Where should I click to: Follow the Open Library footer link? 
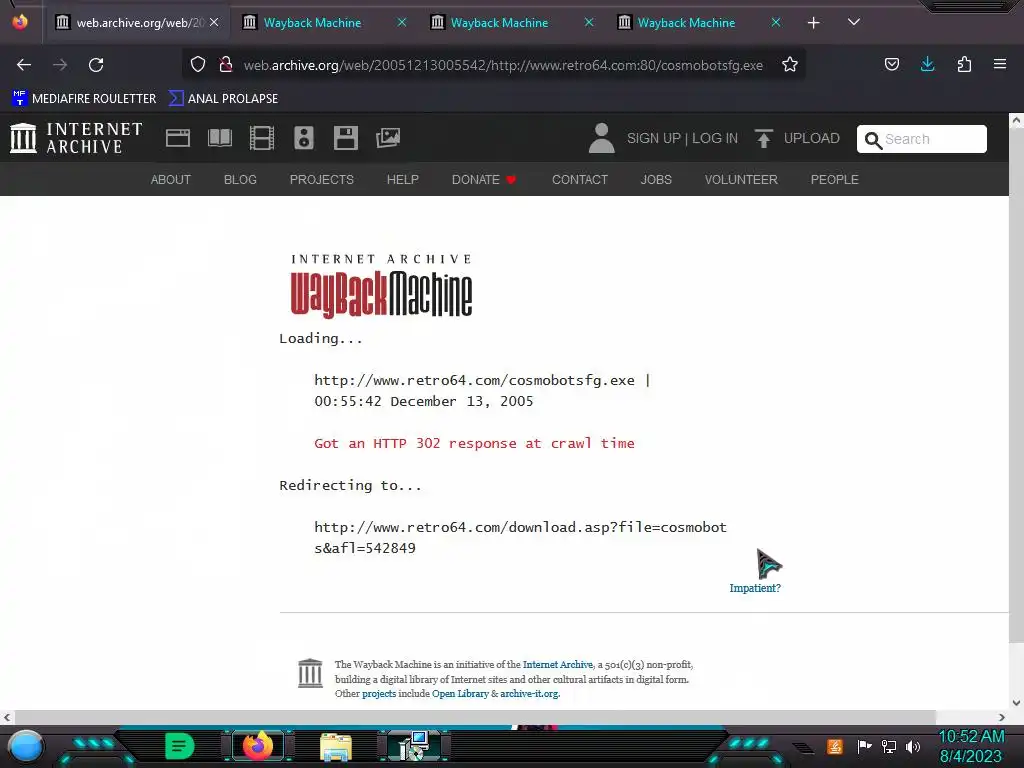pos(460,694)
